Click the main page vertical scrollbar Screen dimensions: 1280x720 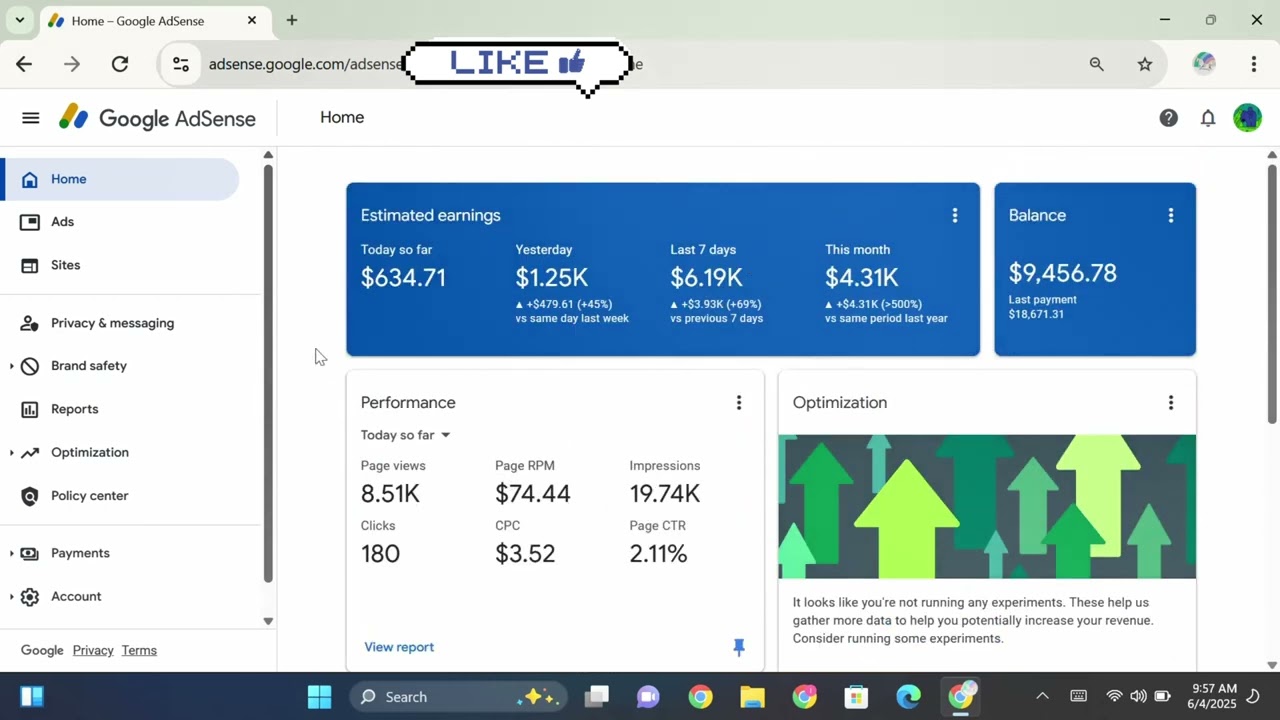[x=1272, y=293]
